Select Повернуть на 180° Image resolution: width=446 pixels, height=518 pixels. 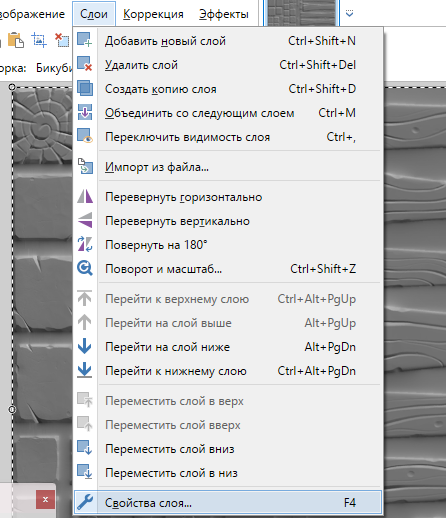(x=228, y=245)
